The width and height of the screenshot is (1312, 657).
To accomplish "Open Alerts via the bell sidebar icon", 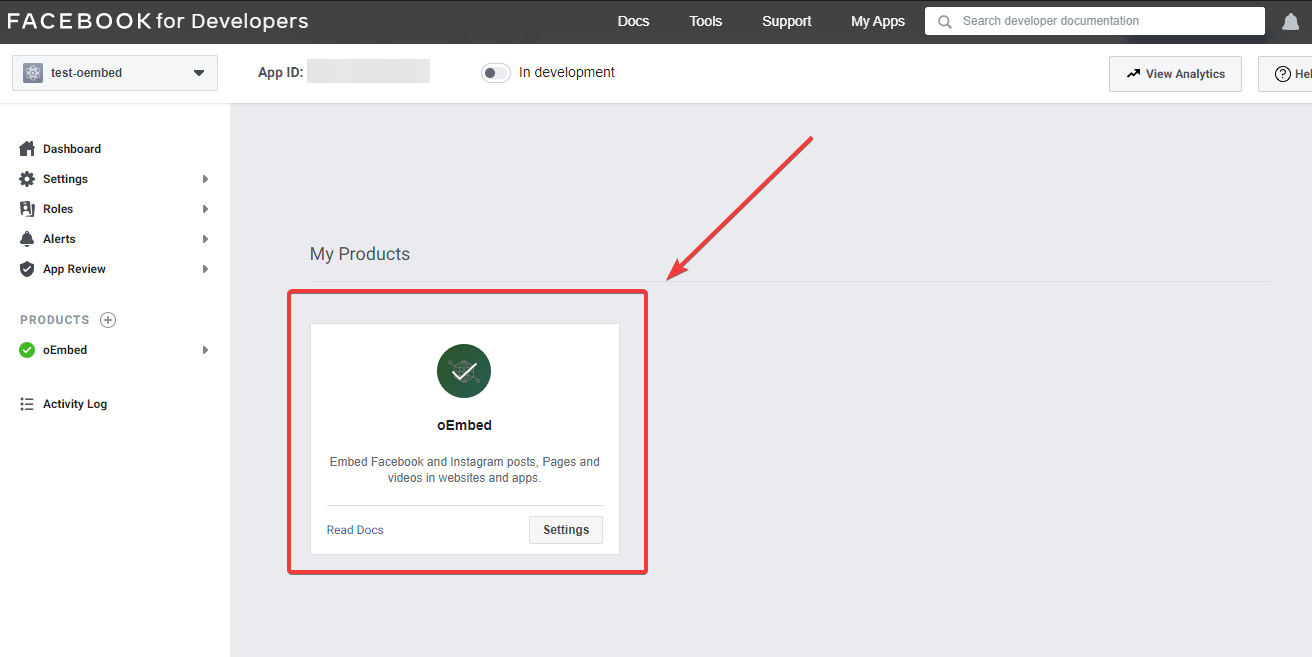I will click(x=27, y=238).
